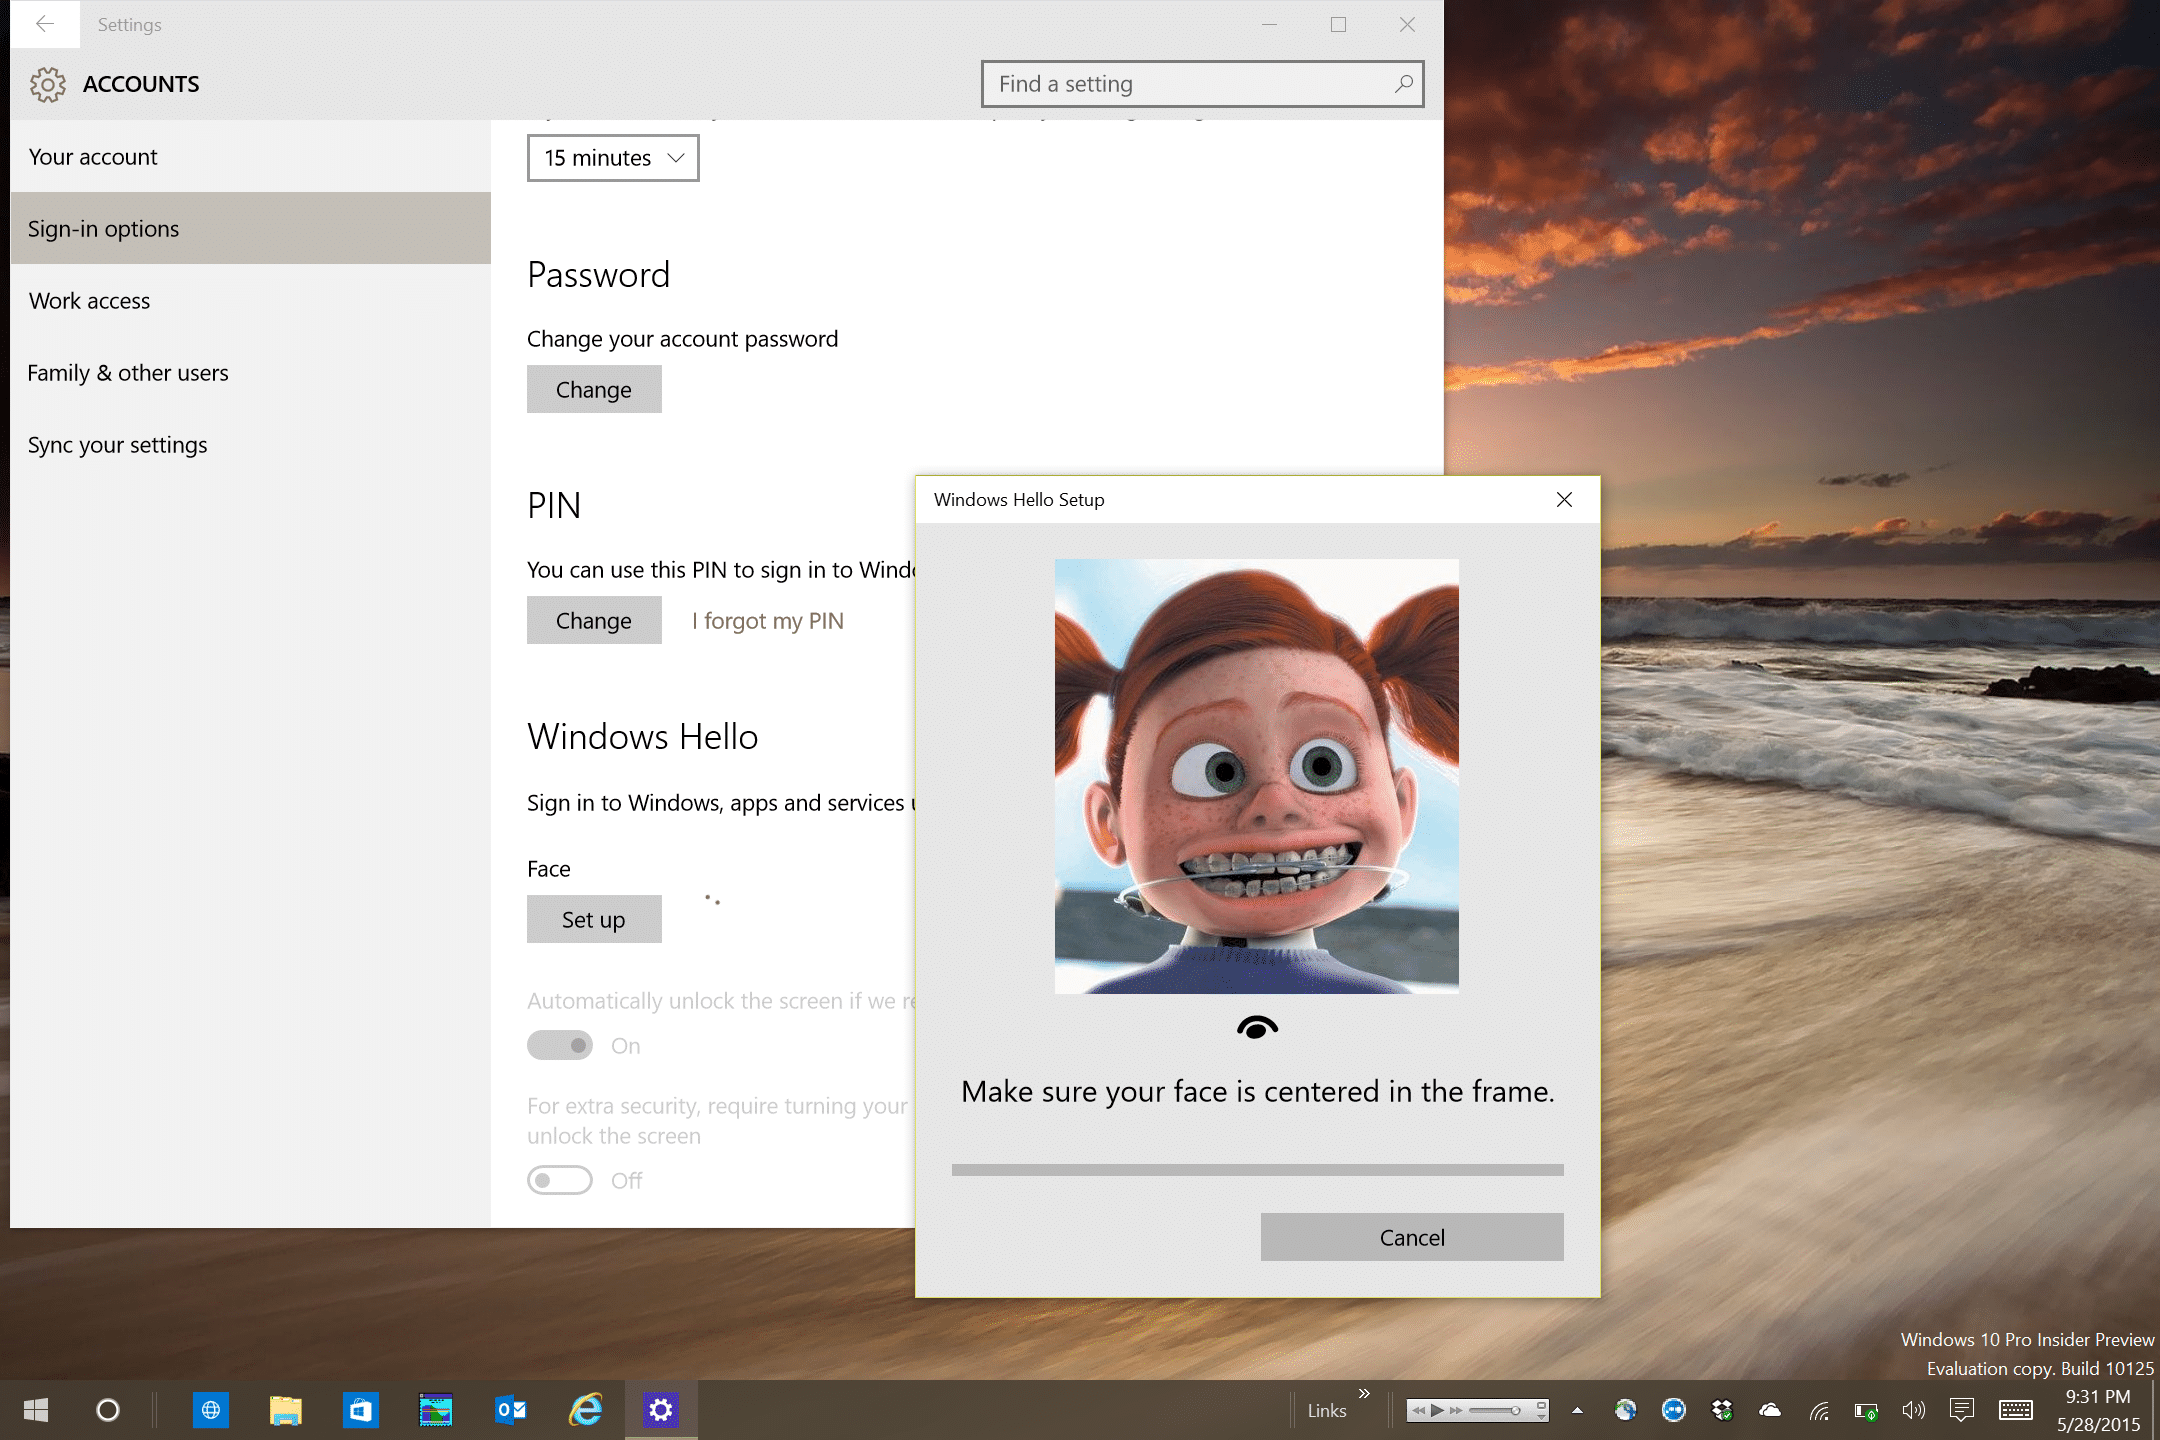Toggle the automatically unlock screen switch
This screenshot has height=1440, width=2160.
click(x=560, y=1045)
